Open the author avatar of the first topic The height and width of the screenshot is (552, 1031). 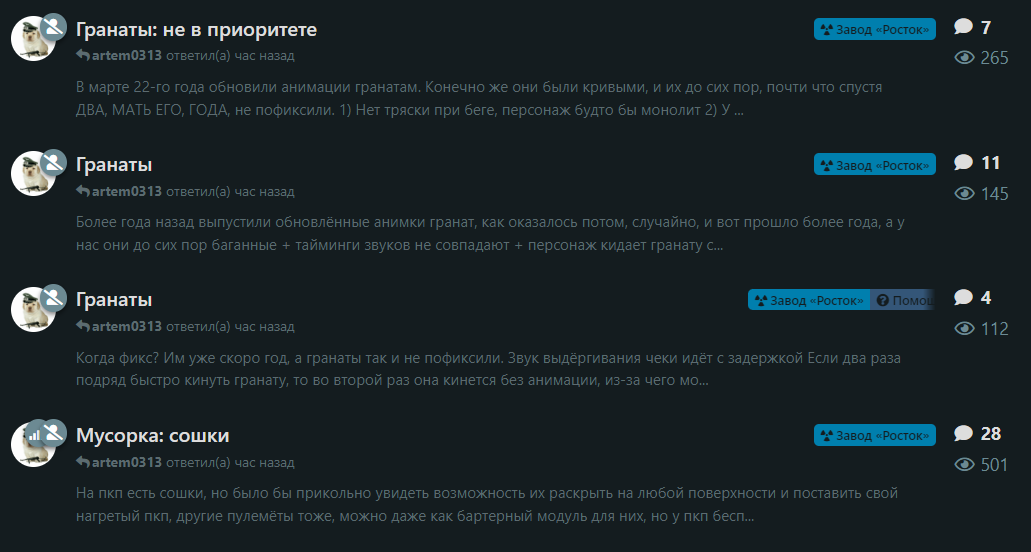[33, 38]
